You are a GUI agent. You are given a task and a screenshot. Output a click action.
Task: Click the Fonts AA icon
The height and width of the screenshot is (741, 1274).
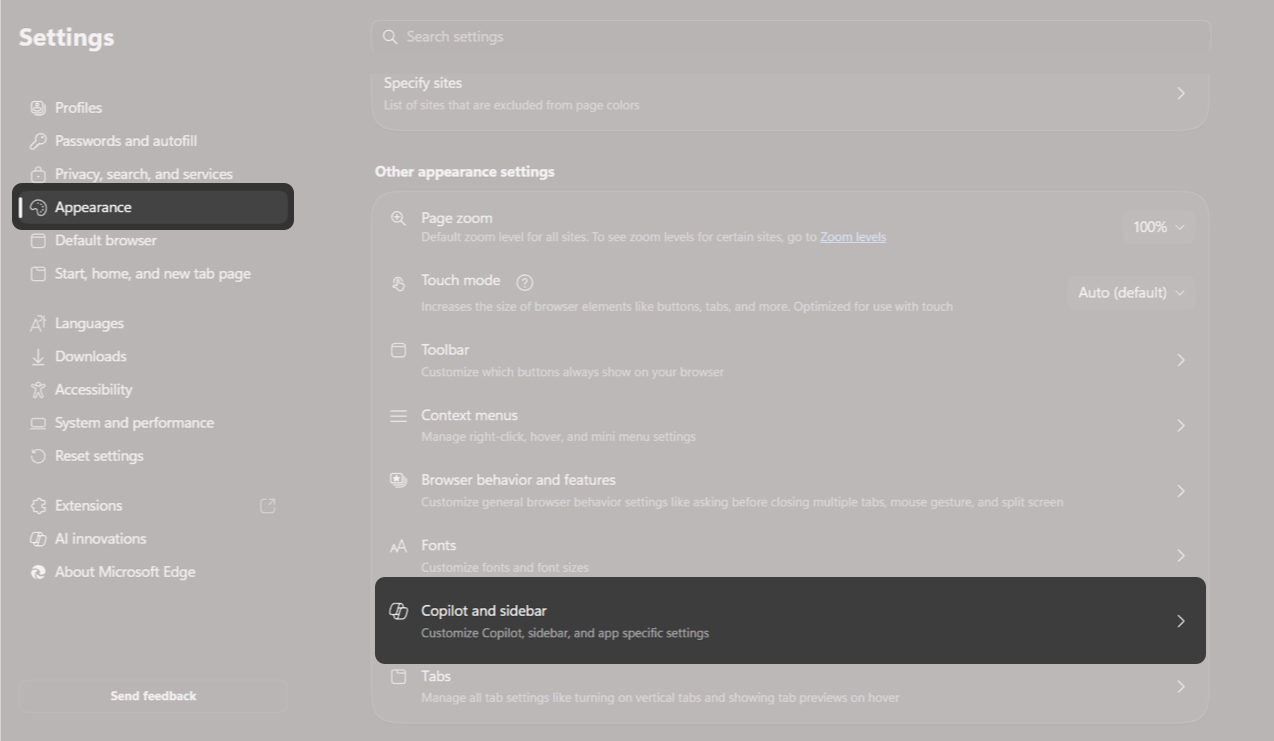[398, 545]
